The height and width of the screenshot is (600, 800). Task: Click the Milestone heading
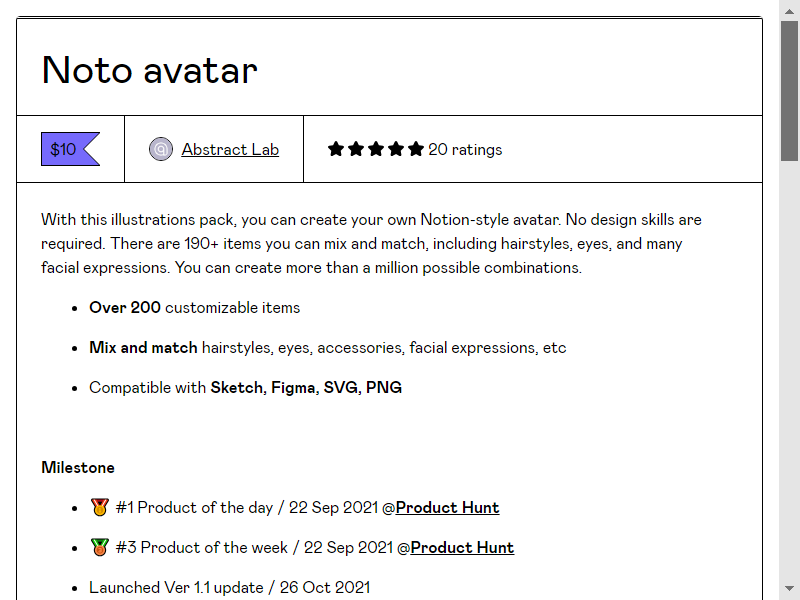(x=78, y=467)
